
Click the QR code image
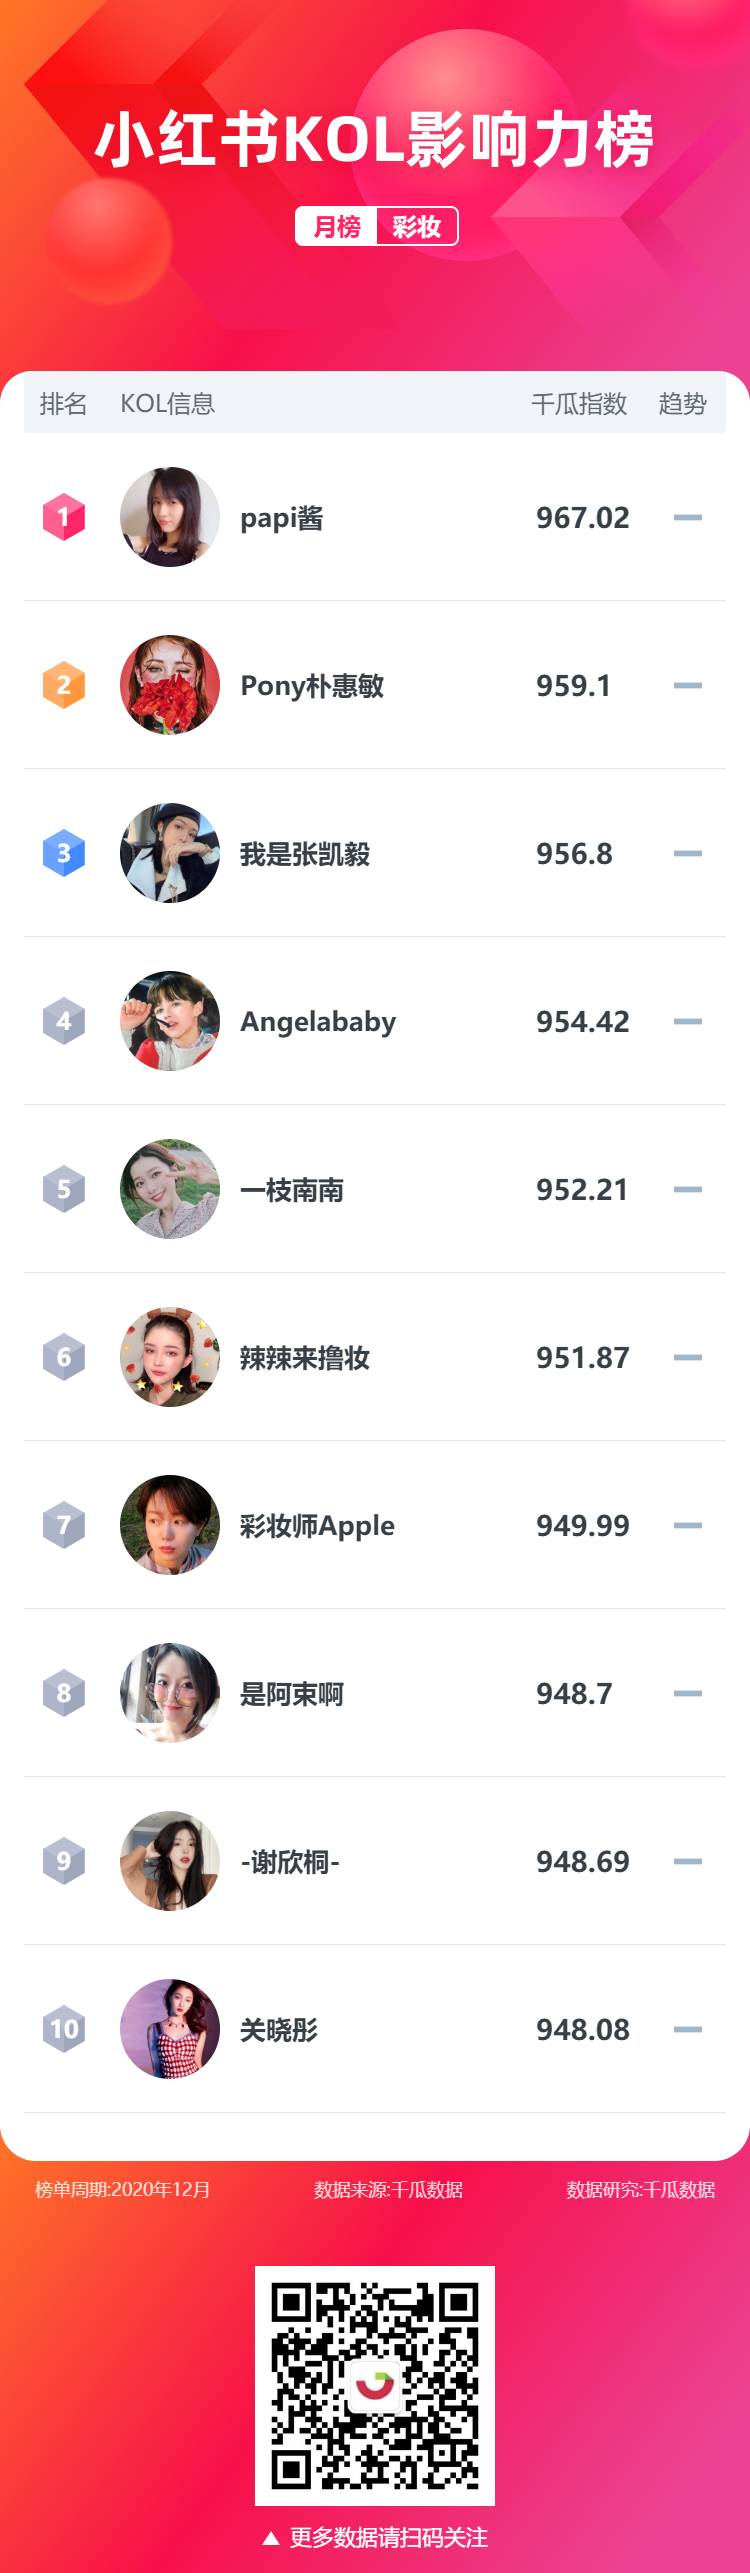click(375, 2385)
